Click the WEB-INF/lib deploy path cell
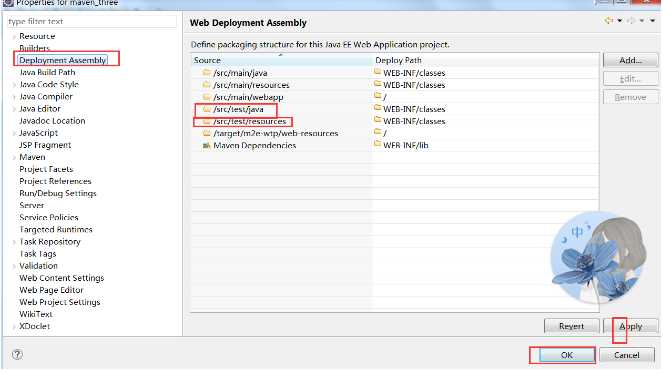Viewport: 663px width, 374px height. [405, 145]
